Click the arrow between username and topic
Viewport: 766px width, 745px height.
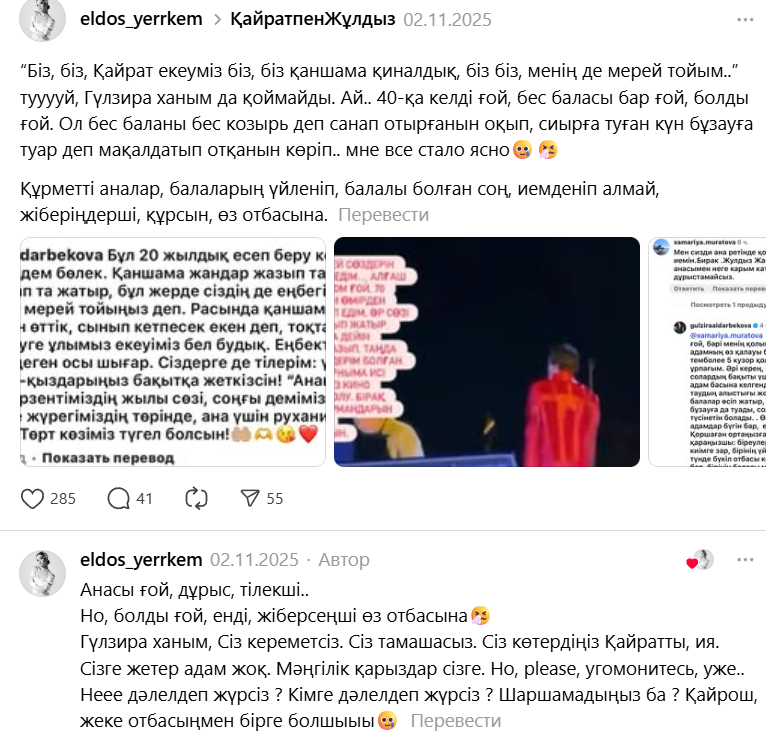[x=218, y=20]
